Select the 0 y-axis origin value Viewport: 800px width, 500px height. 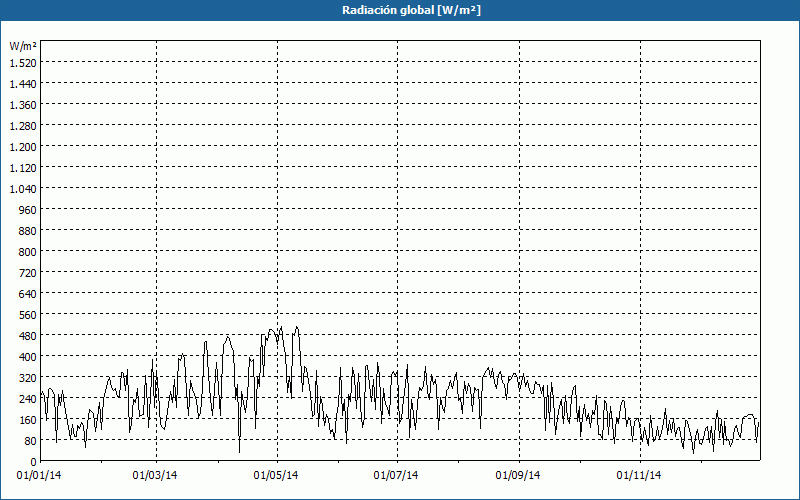pos(34,462)
